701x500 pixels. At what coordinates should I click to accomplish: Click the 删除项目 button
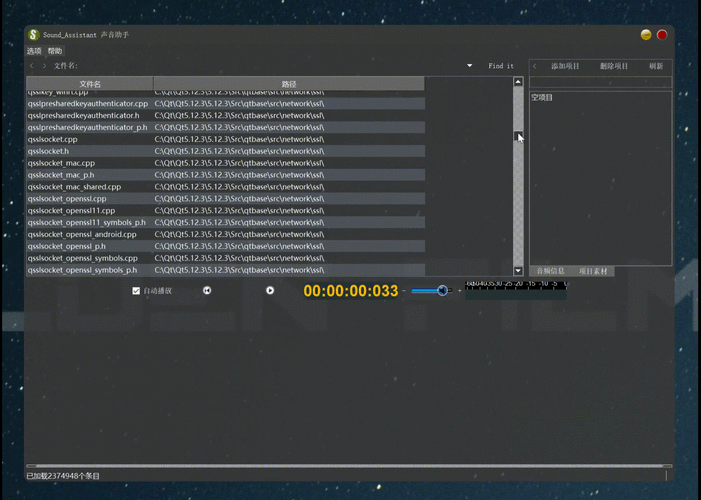(614, 66)
